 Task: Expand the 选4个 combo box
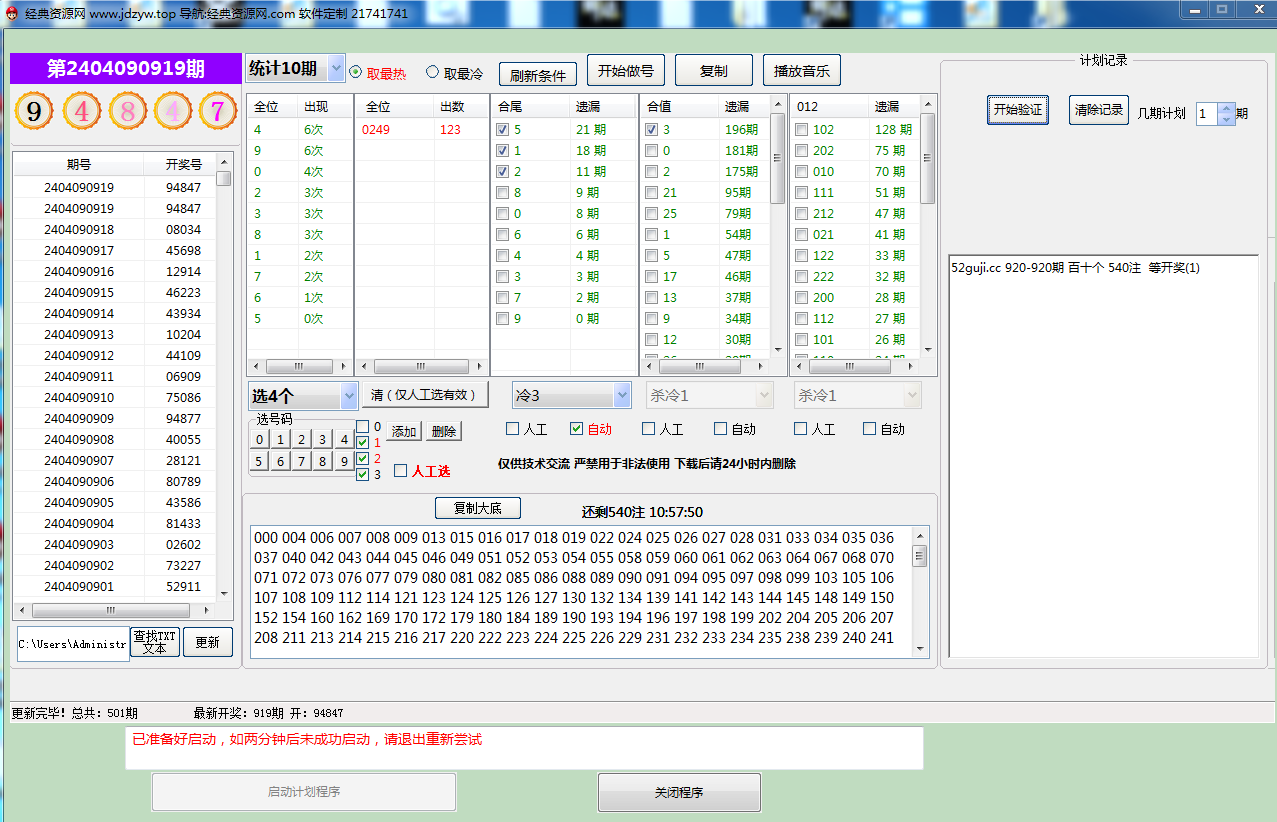pos(348,396)
